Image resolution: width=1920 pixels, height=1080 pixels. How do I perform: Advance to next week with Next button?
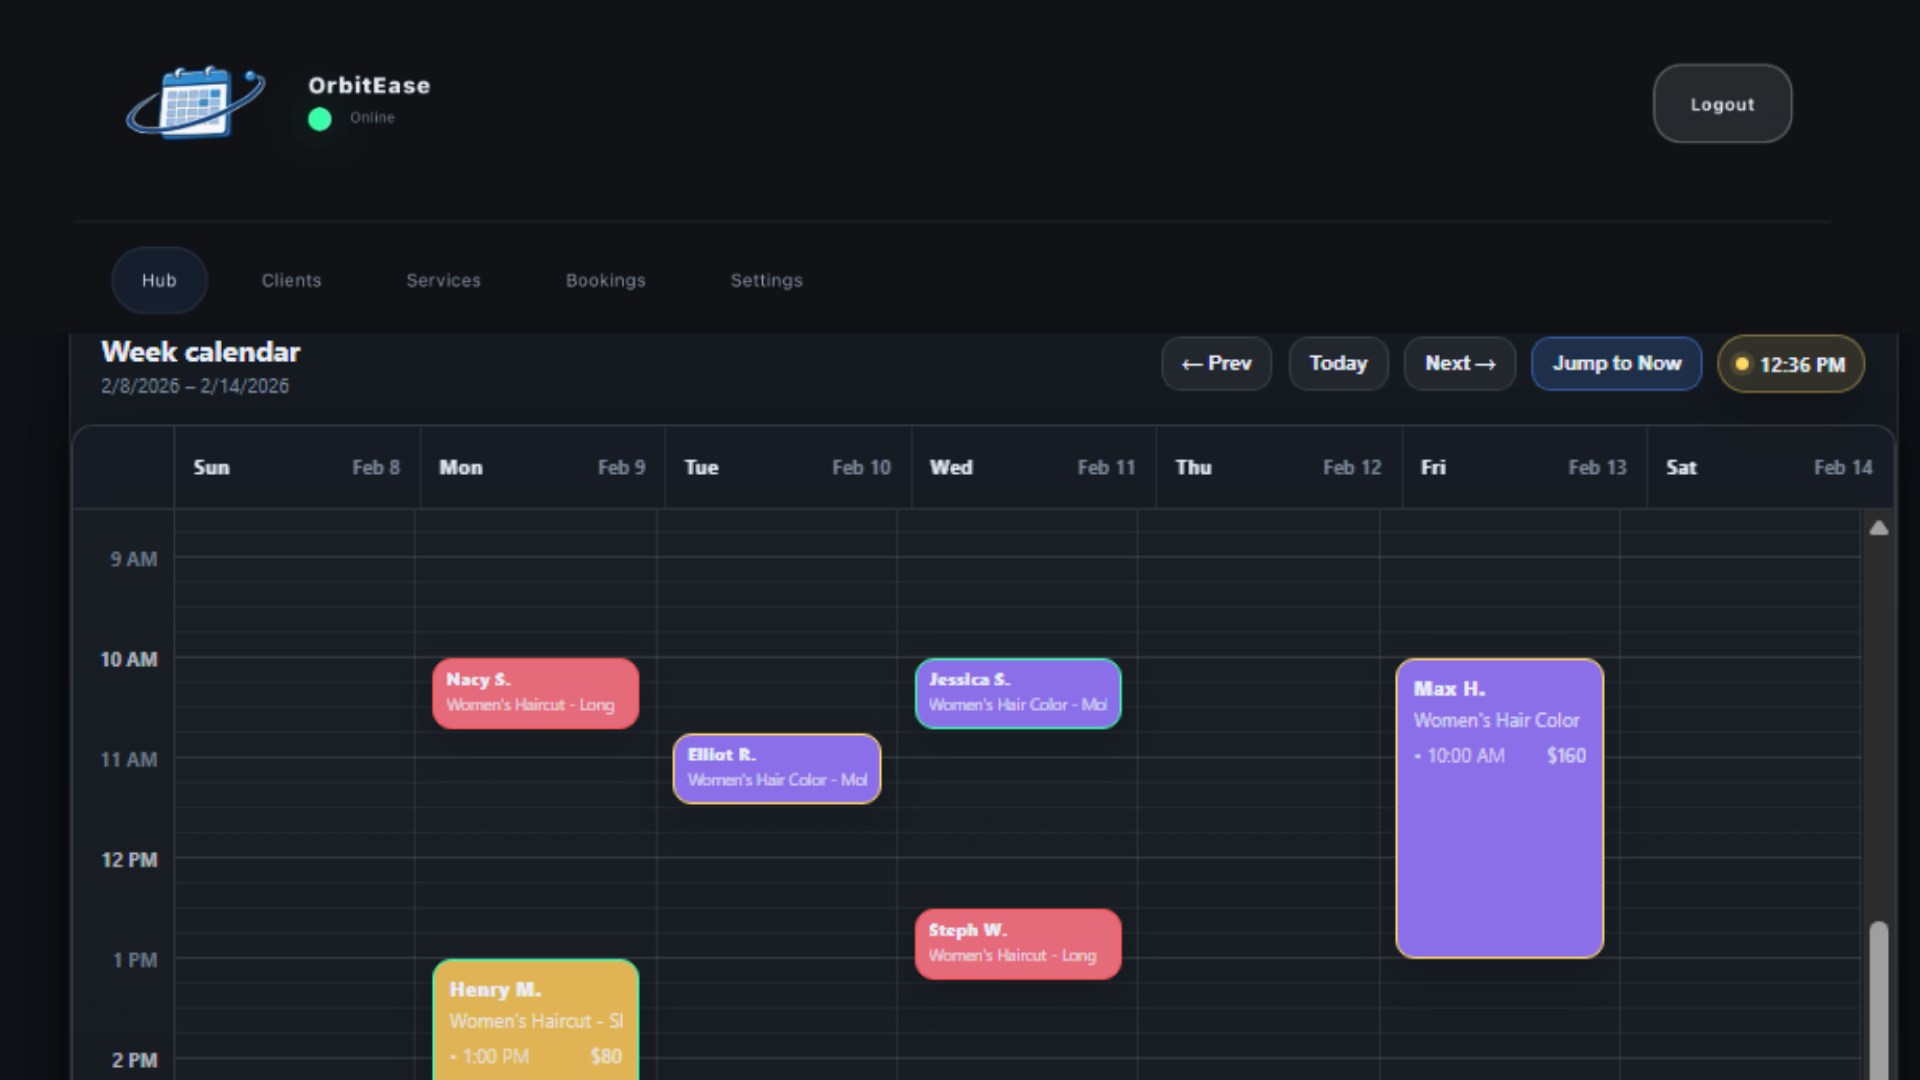pos(1460,364)
